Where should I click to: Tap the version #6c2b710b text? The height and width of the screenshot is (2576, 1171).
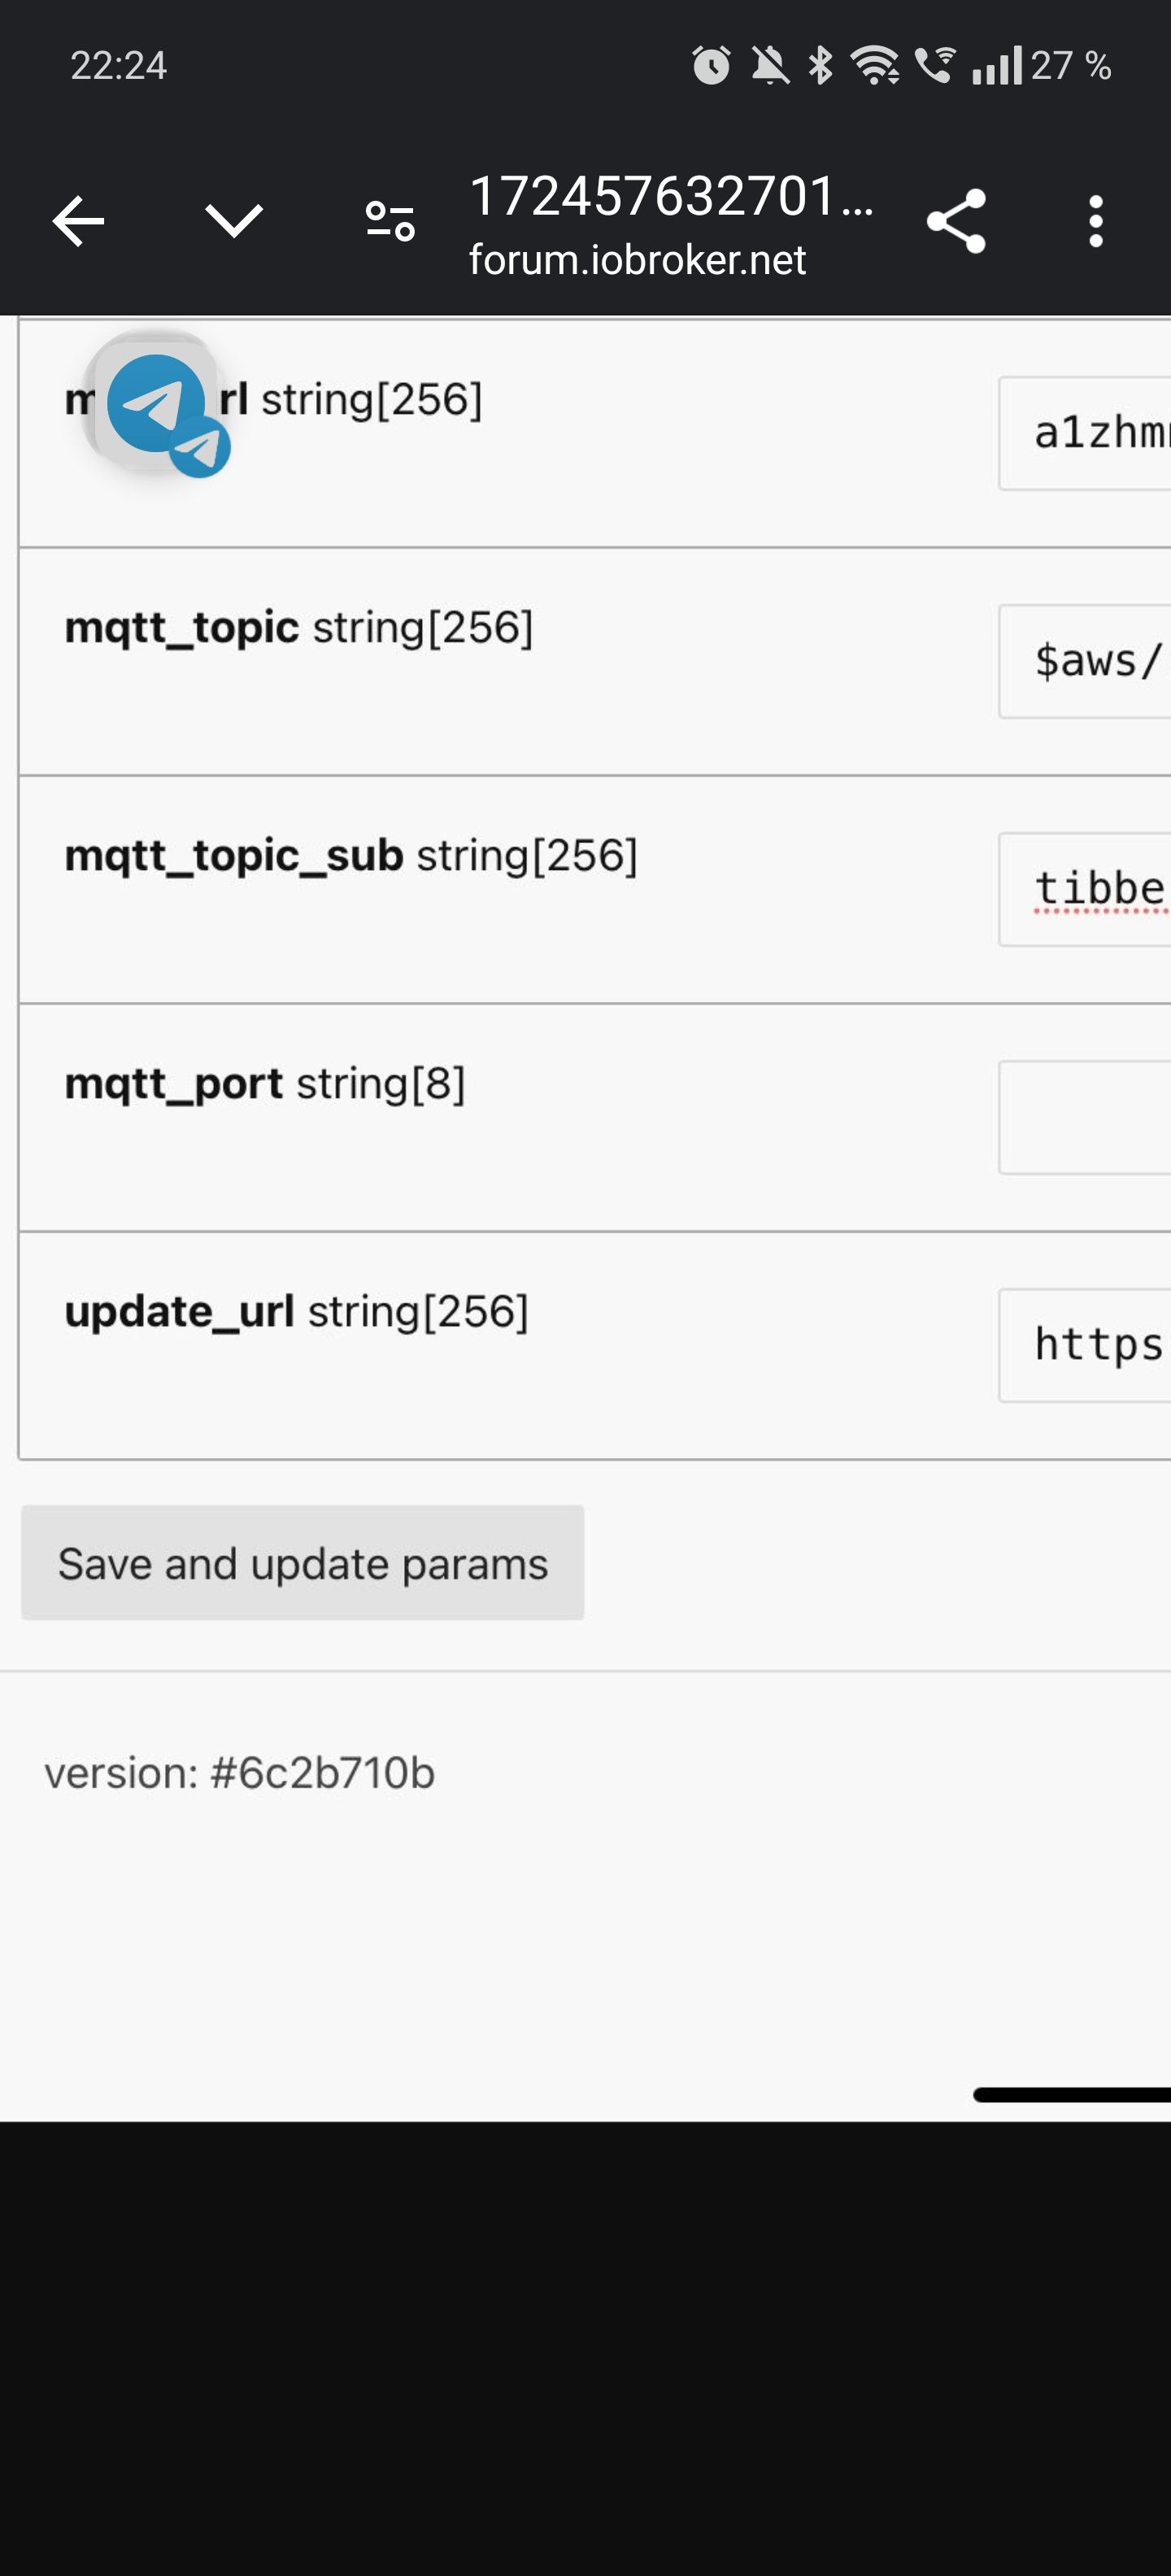(240, 1773)
